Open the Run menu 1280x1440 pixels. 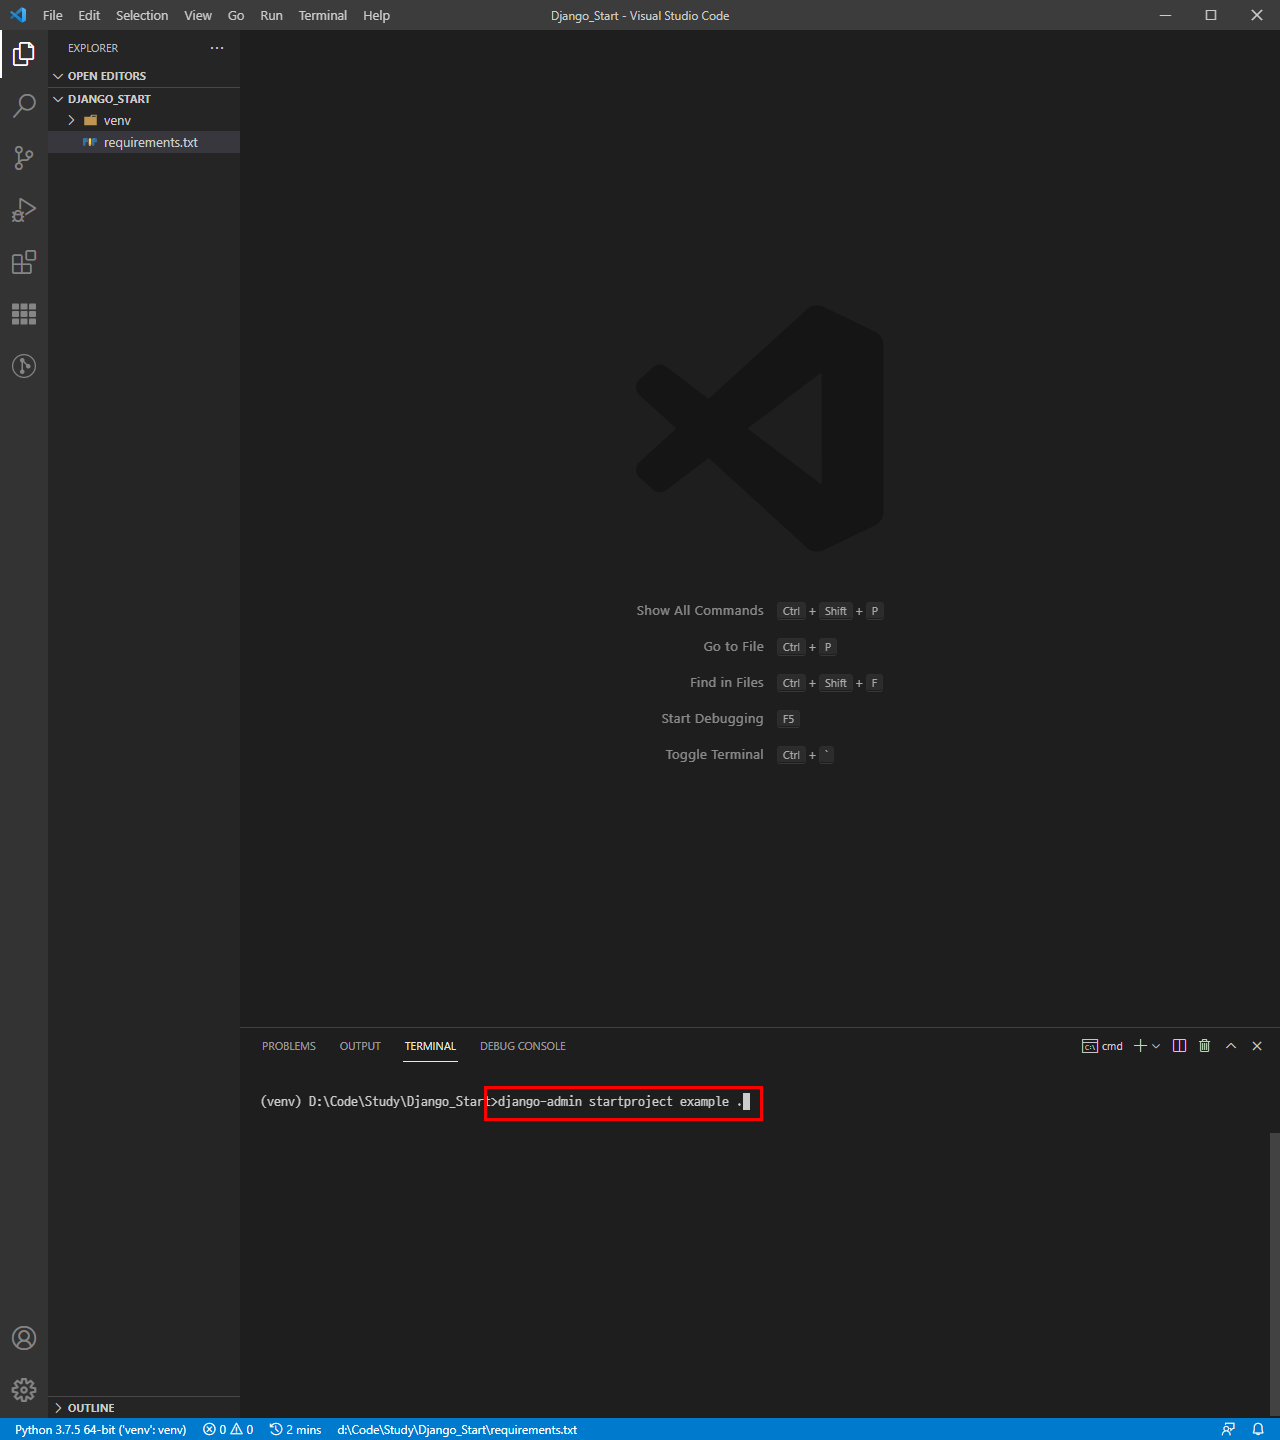click(x=271, y=15)
